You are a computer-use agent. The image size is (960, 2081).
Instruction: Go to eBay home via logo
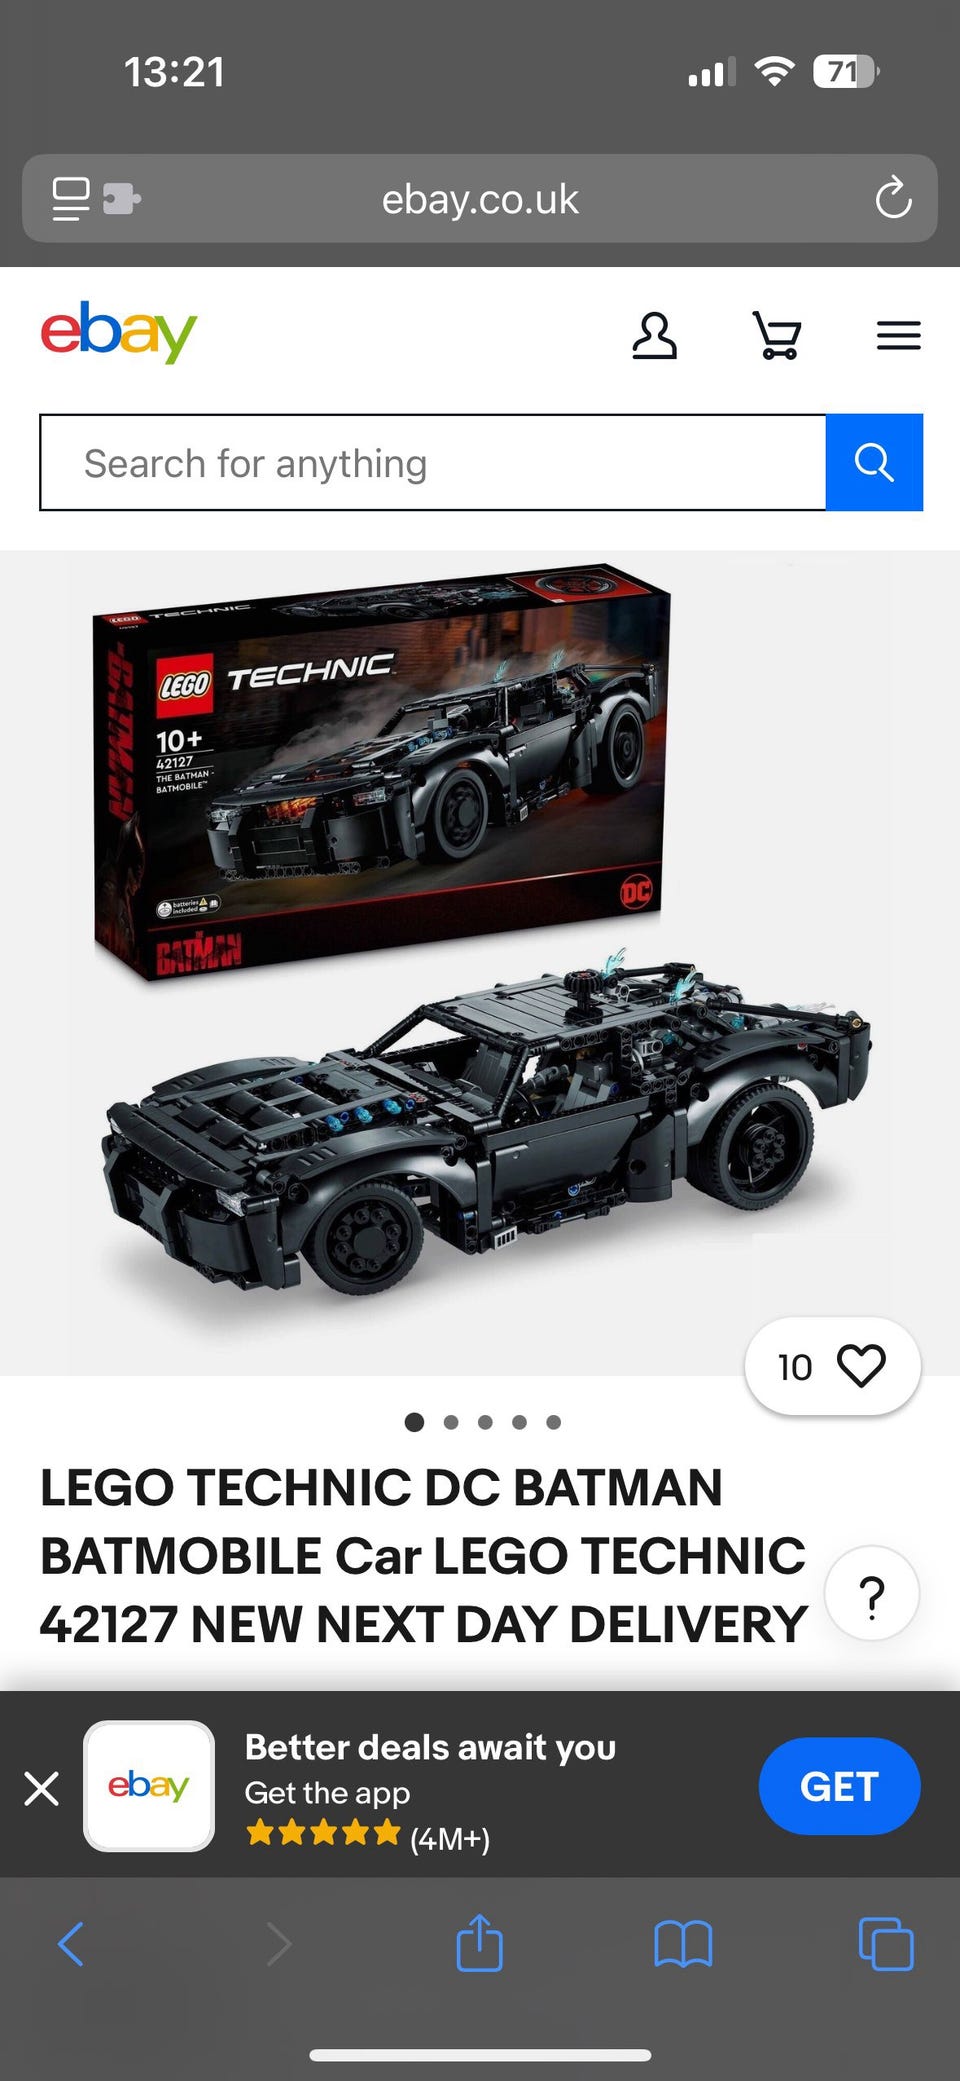[x=119, y=332]
